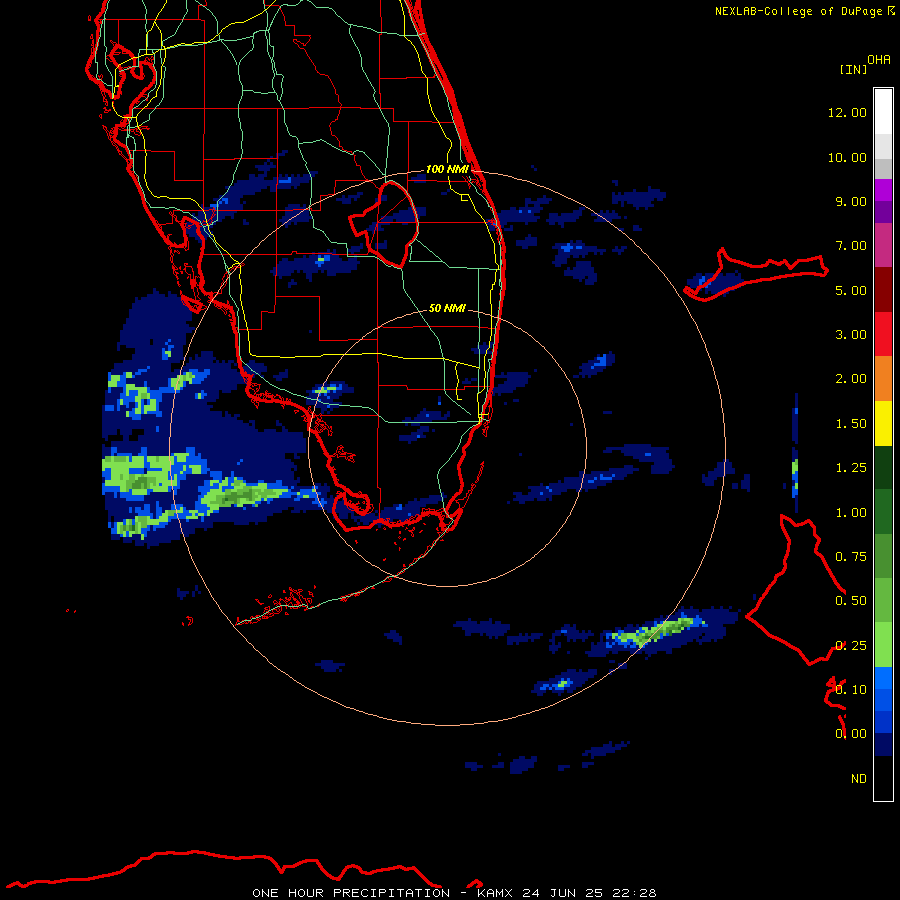Click the dark red 5.00 color swatch
Image resolution: width=900 pixels, height=900 pixels.
tap(883, 290)
